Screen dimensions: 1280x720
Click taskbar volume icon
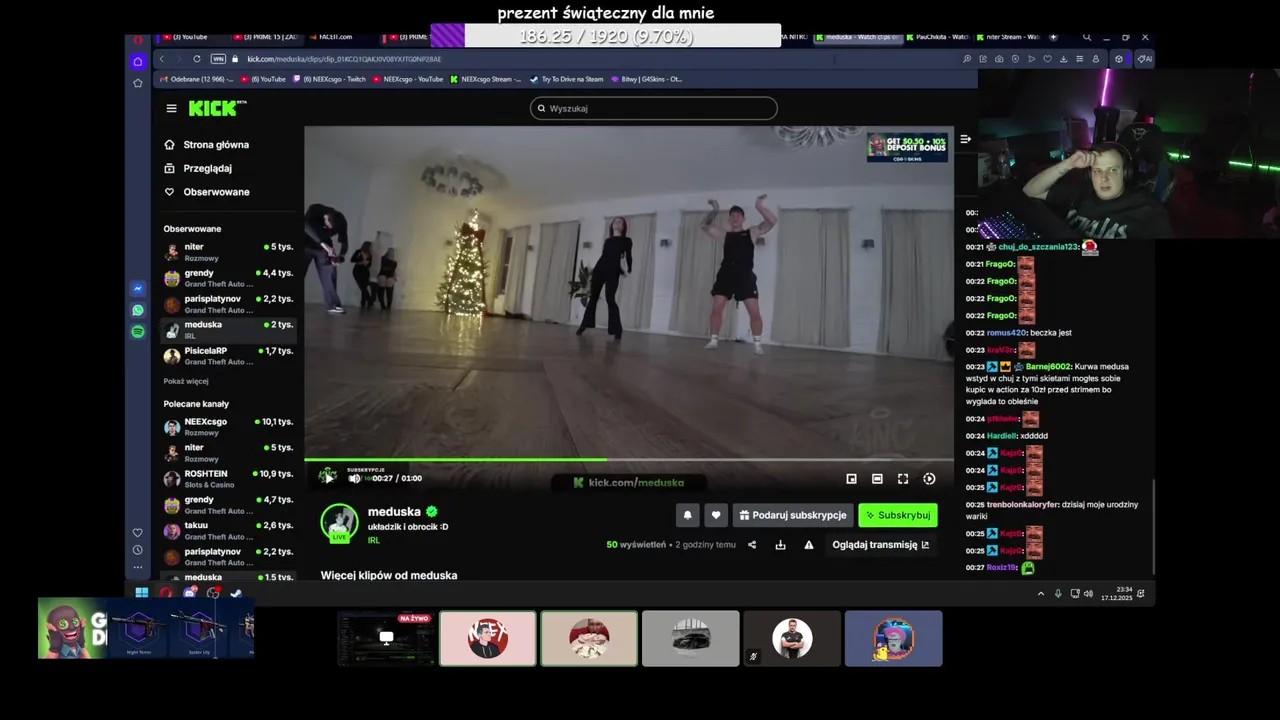[x=1088, y=594]
